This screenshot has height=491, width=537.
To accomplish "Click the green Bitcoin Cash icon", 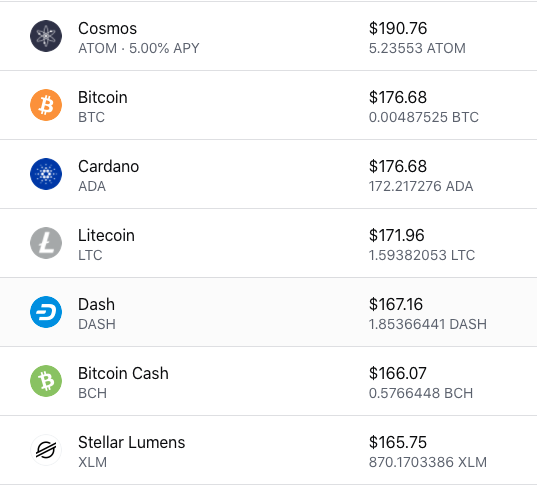I will pyautogui.click(x=46, y=381).
